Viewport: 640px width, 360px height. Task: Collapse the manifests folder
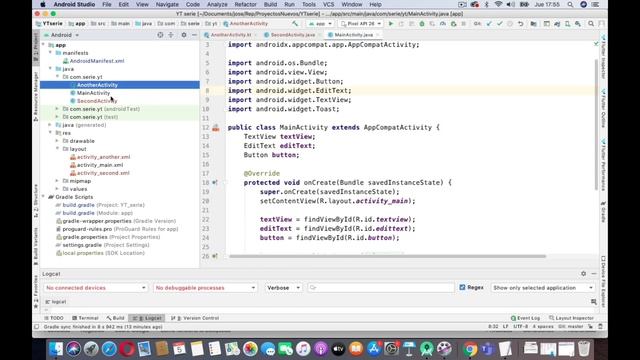50,53
